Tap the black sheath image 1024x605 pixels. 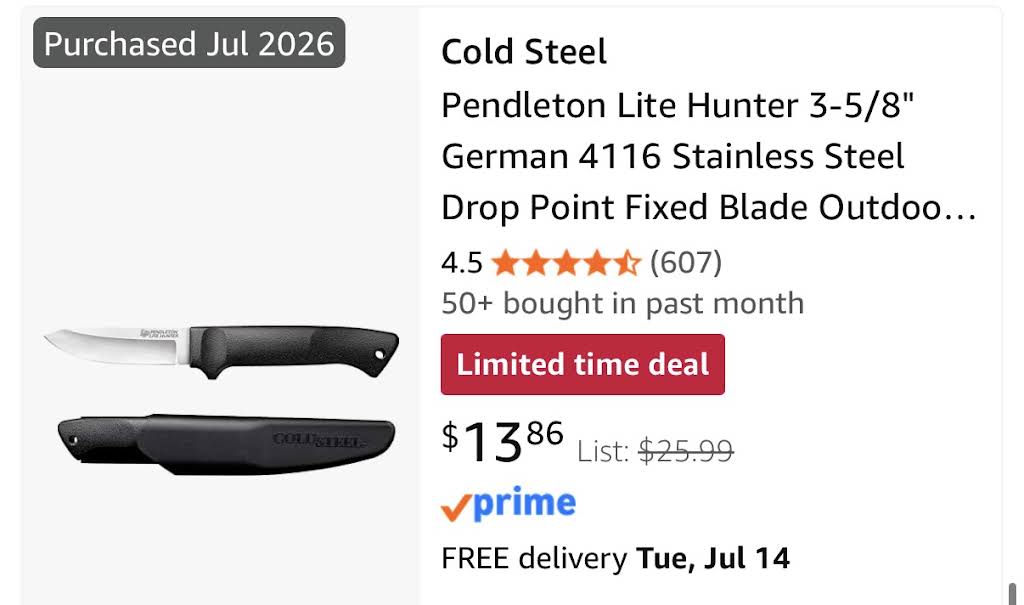[x=226, y=444]
